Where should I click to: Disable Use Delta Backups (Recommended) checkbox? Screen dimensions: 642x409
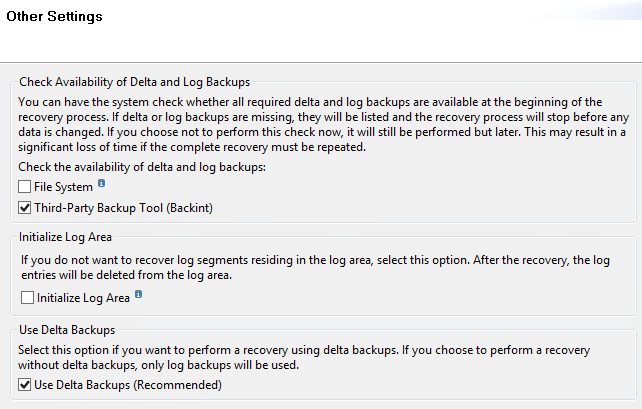click(25, 385)
